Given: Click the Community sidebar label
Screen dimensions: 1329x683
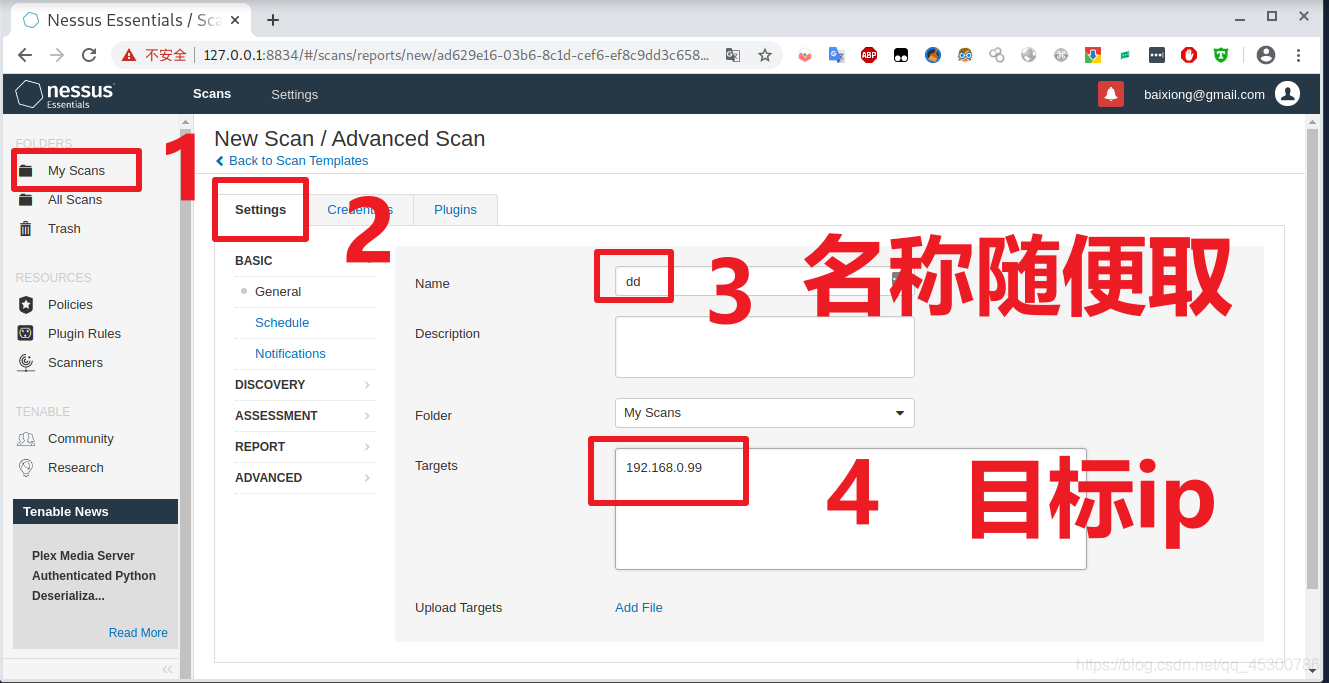Looking at the screenshot, I should pyautogui.click(x=81, y=438).
